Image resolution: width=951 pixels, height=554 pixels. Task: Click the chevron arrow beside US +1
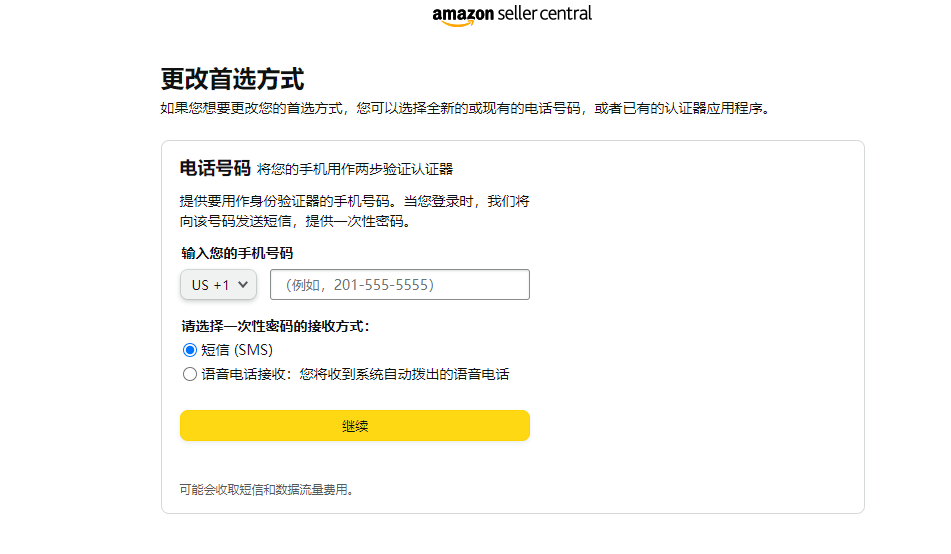pos(243,285)
